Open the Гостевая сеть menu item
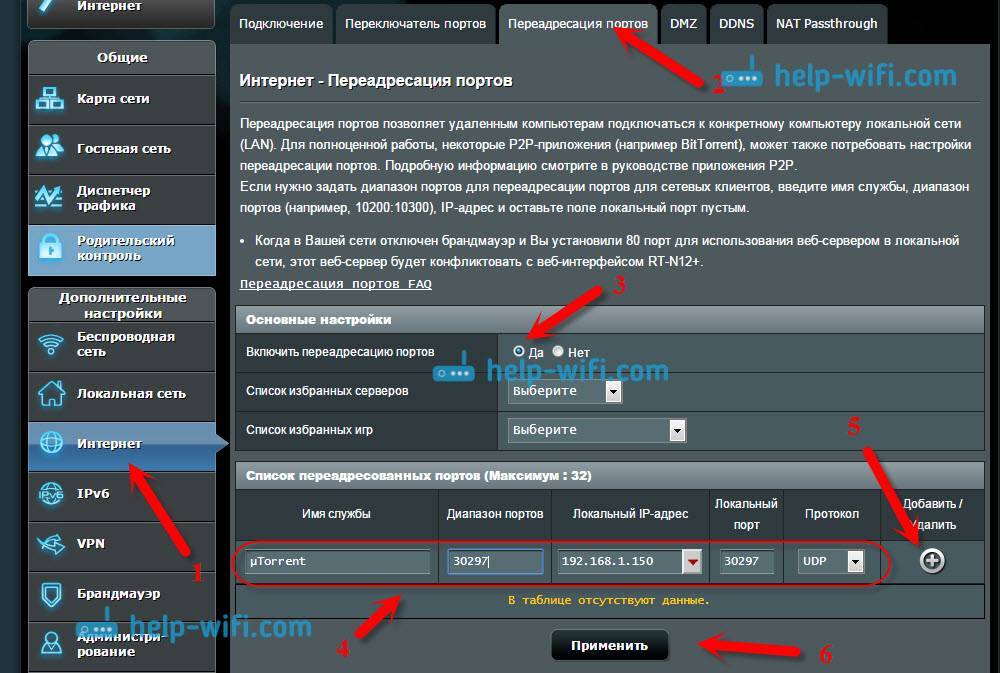The width and height of the screenshot is (1000, 673). click(x=122, y=149)
